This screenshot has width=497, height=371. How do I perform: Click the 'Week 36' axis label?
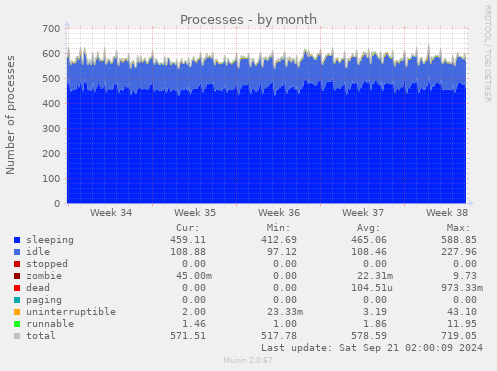point(279,213)
